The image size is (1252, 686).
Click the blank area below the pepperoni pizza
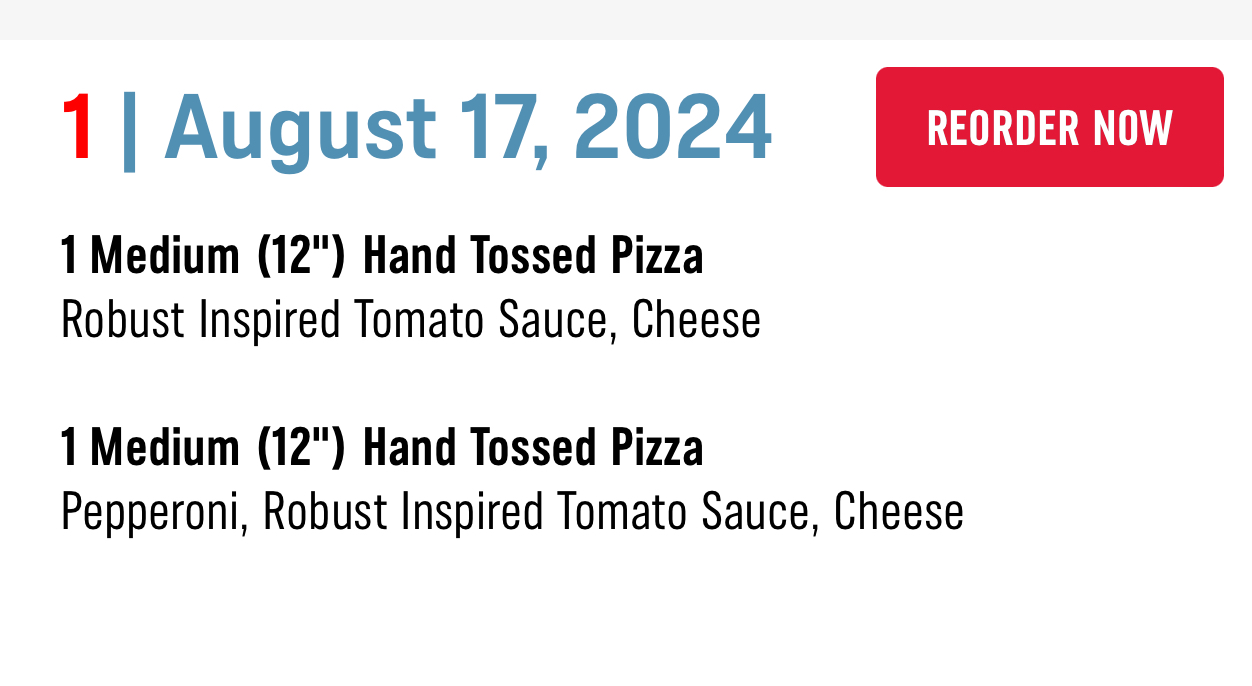(x=626, y=615)
